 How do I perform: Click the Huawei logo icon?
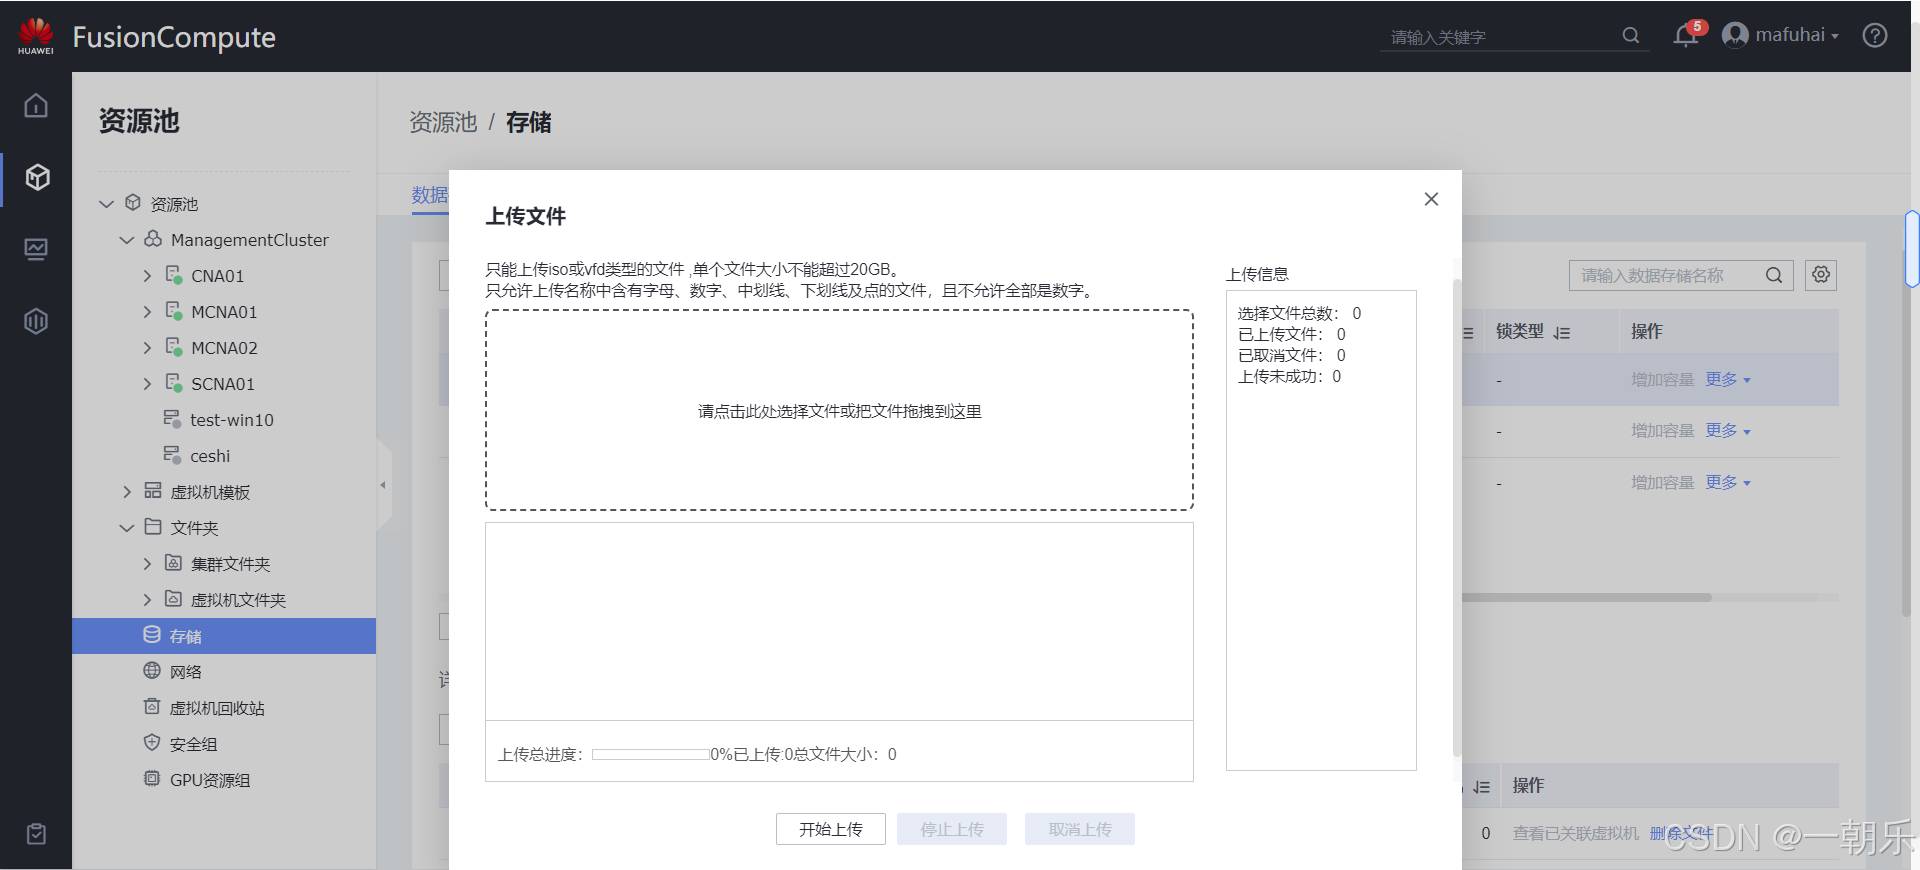pyautogui.click(x=36, y=35)
